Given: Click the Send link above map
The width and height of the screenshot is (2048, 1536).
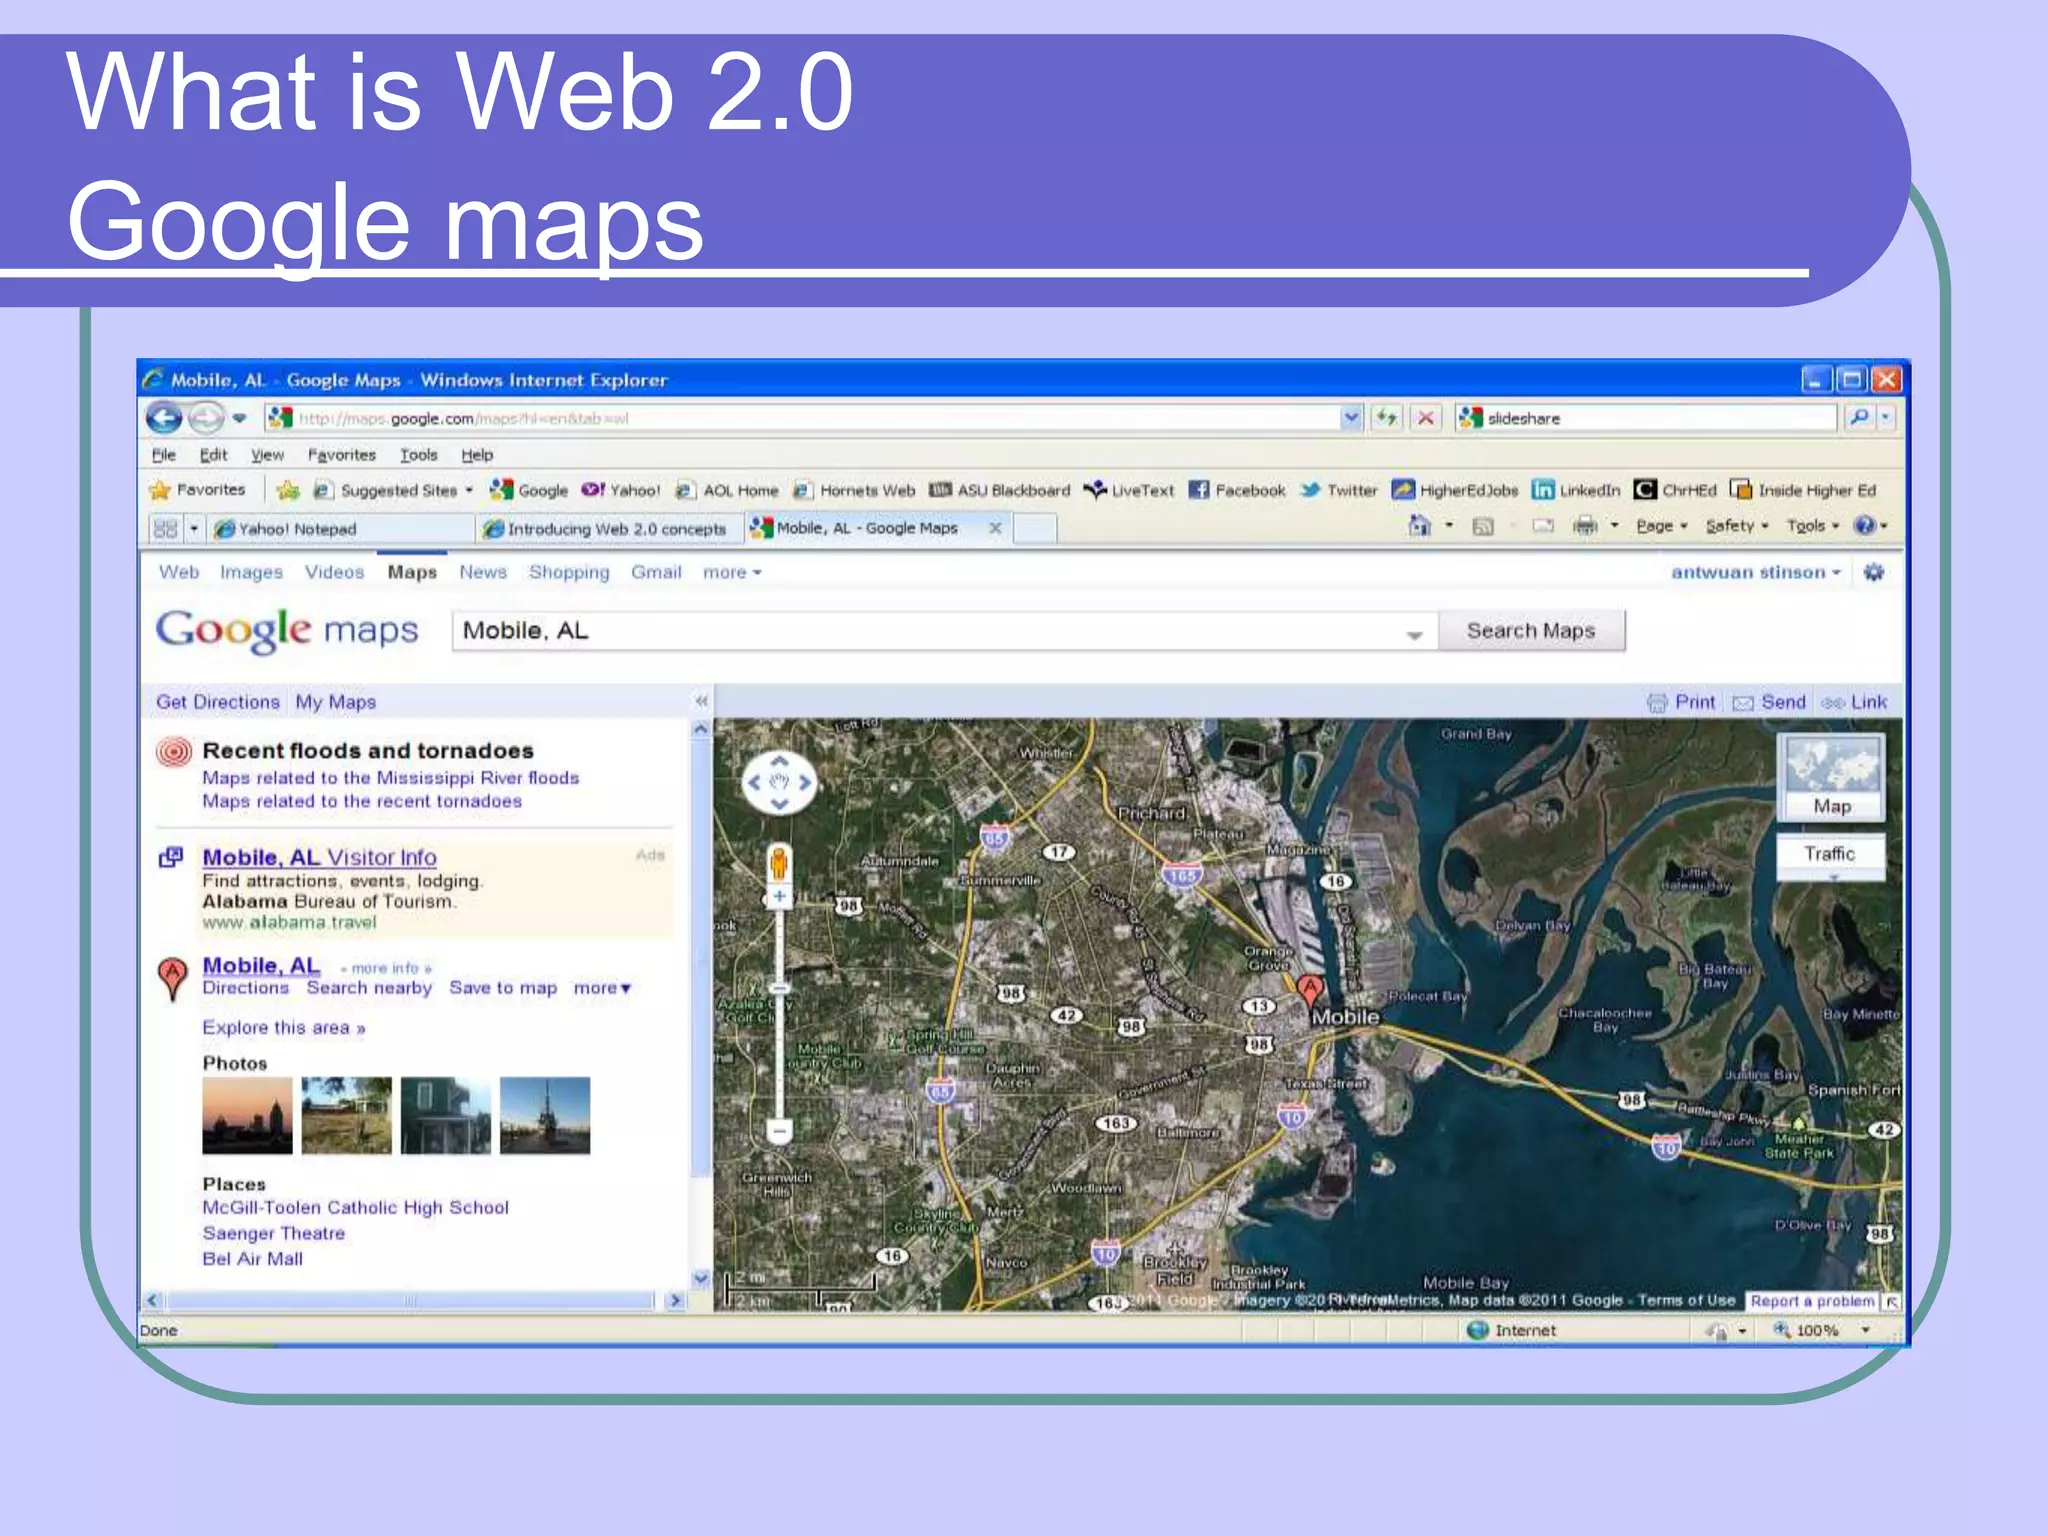Looking at the screenshot, I should coord(1770,702).
